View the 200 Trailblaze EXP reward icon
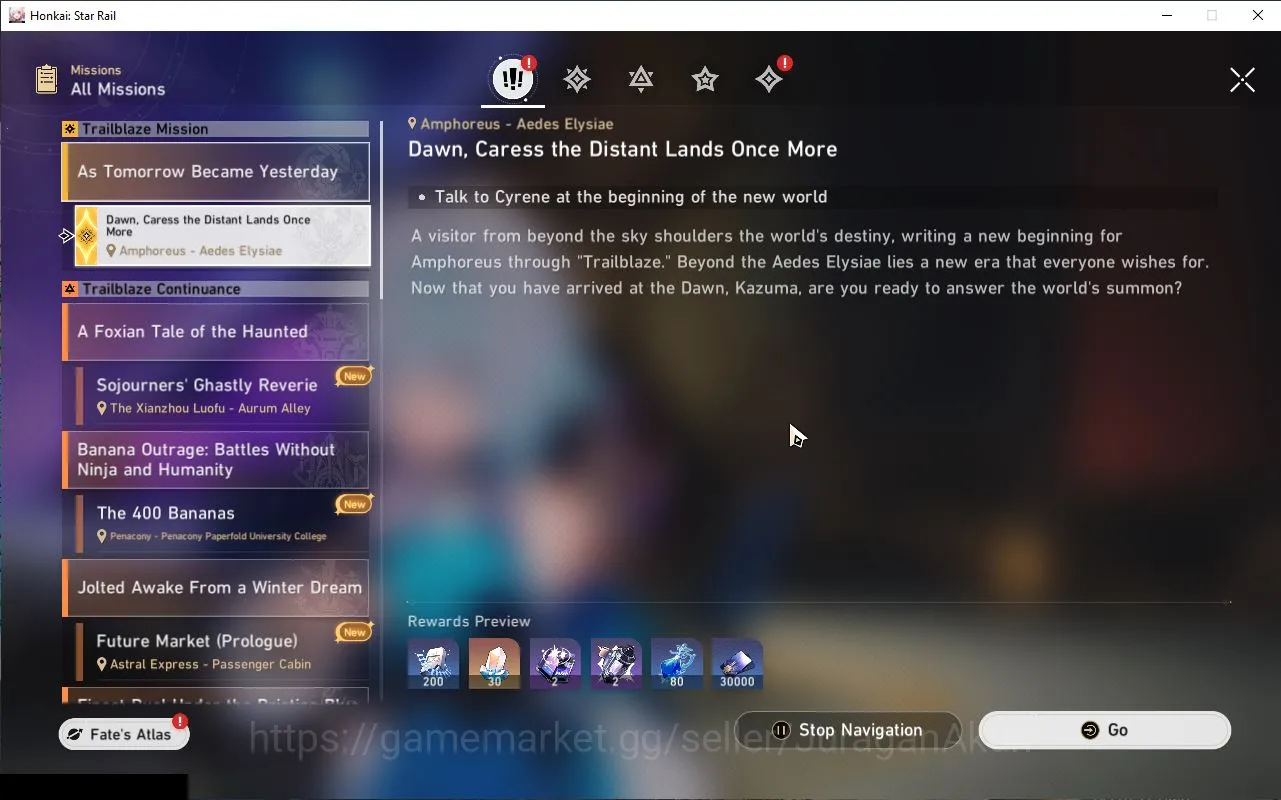Viewport: 1281px width, 800px height. pos(433,664)
